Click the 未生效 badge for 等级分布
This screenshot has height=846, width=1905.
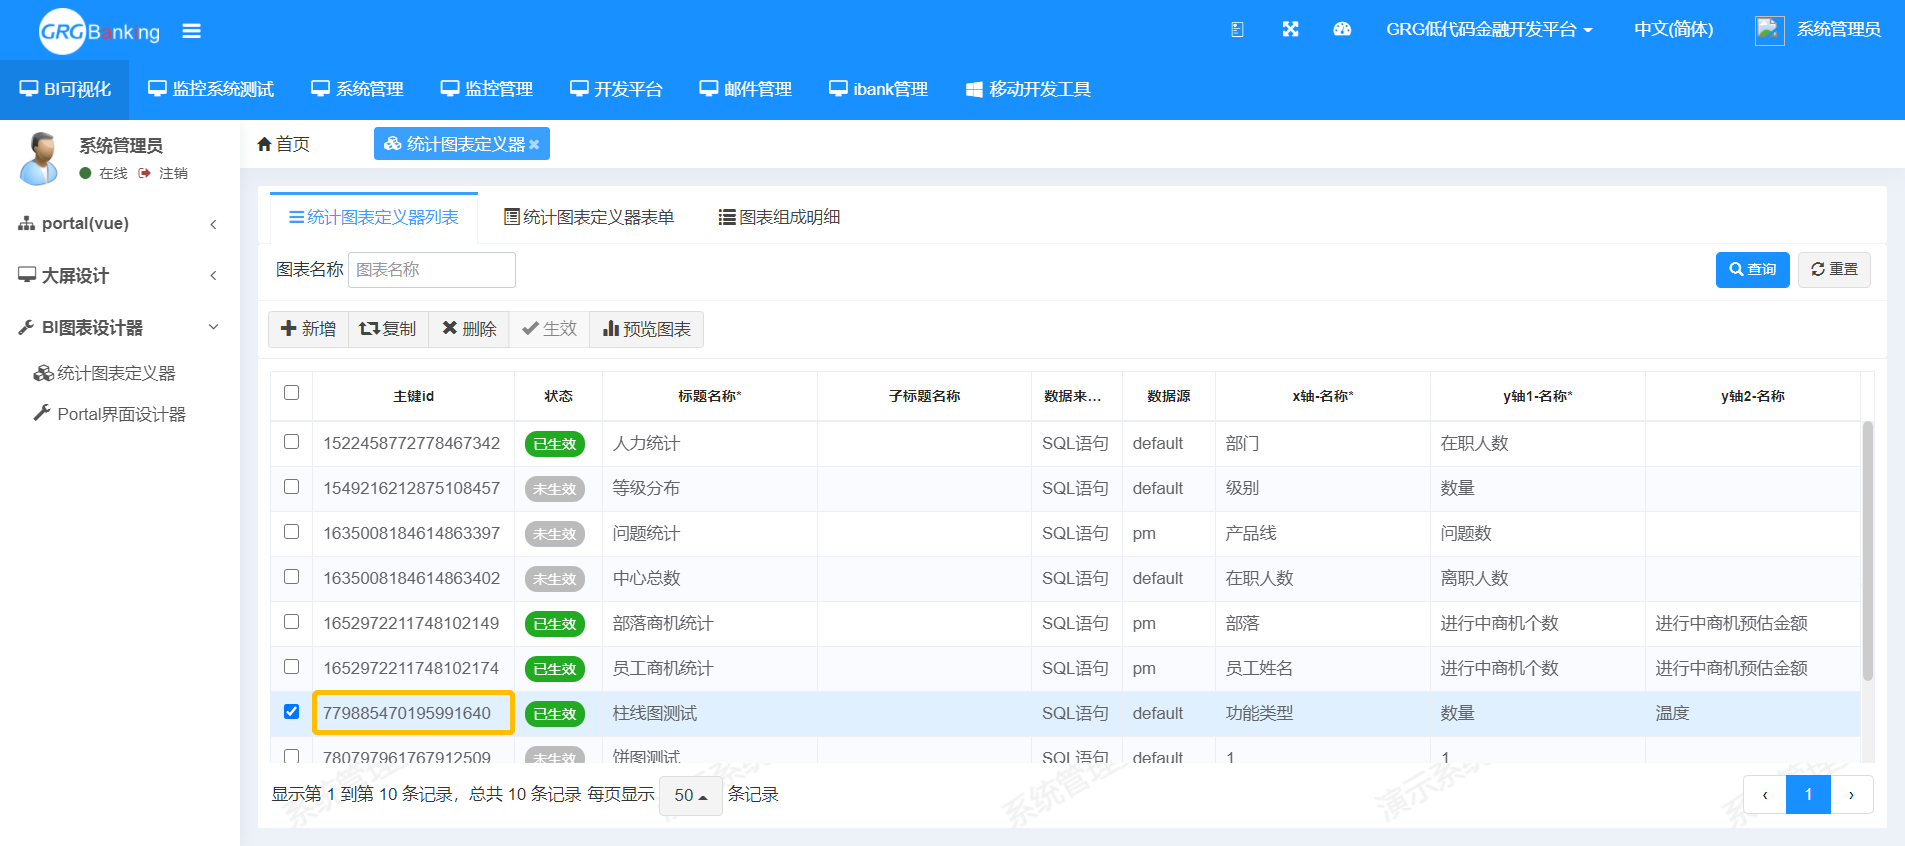(x=555, y=489)
